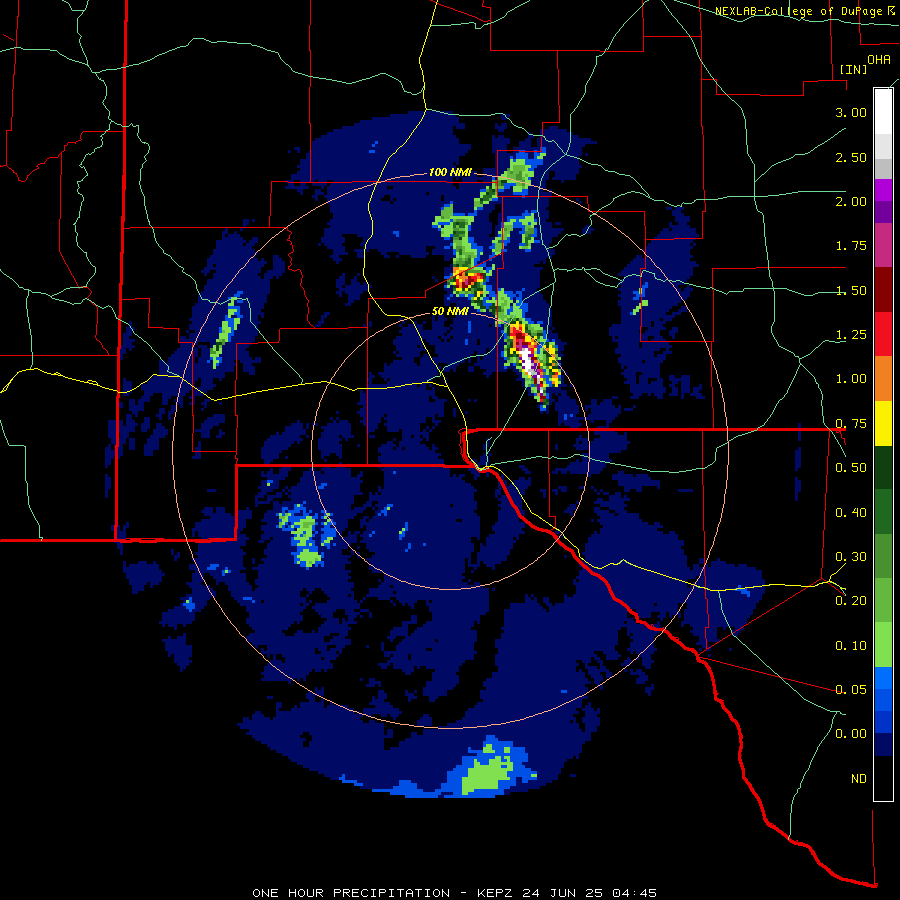Click the 0.75 legend value

(851, 424)
